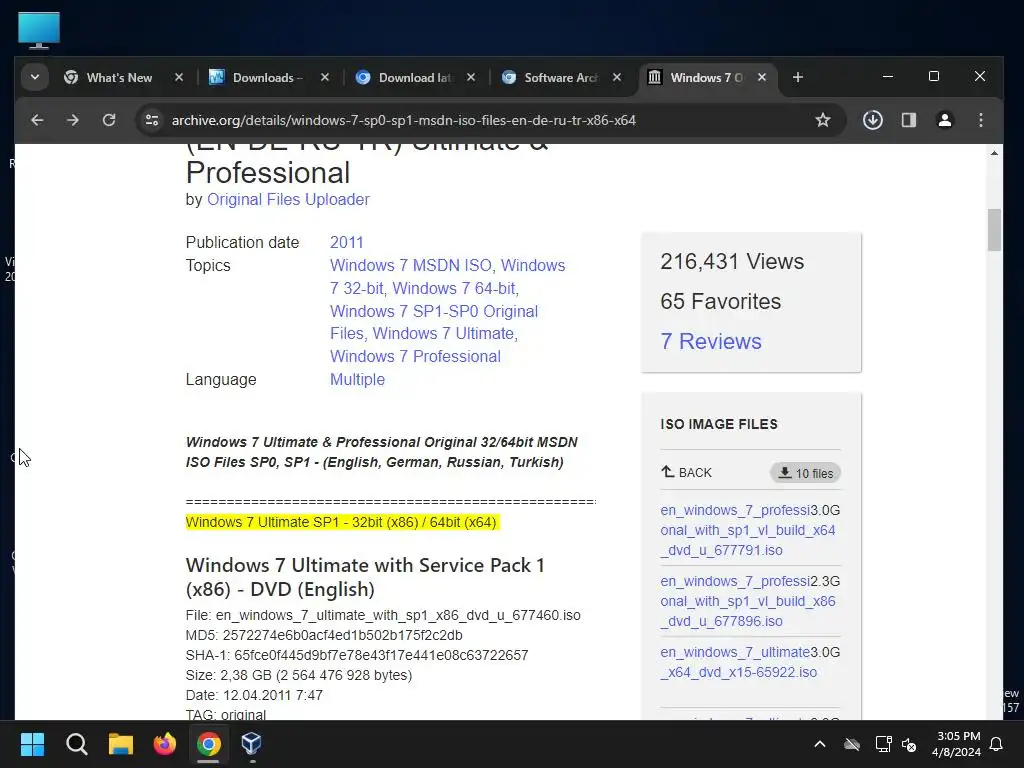1024x768 pixels.
Task: Show hidden system tray icons
Action: click(x=820, y=744)
